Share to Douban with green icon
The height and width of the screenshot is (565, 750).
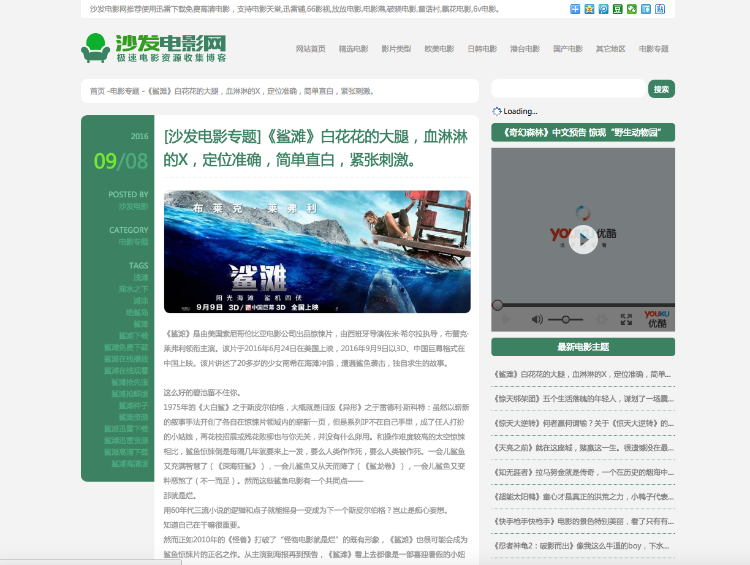click(618, 9)
